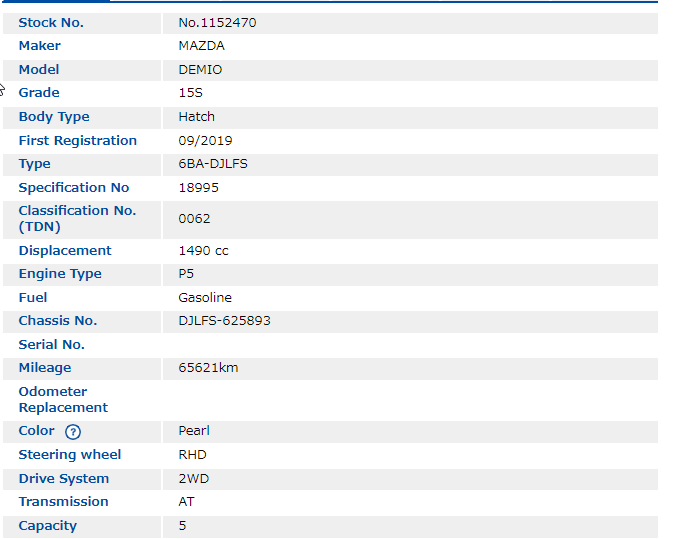This screenshot has width=674, height=539.
Task: Click the Drive System value 2WD
Action: (x=193, y=479)
